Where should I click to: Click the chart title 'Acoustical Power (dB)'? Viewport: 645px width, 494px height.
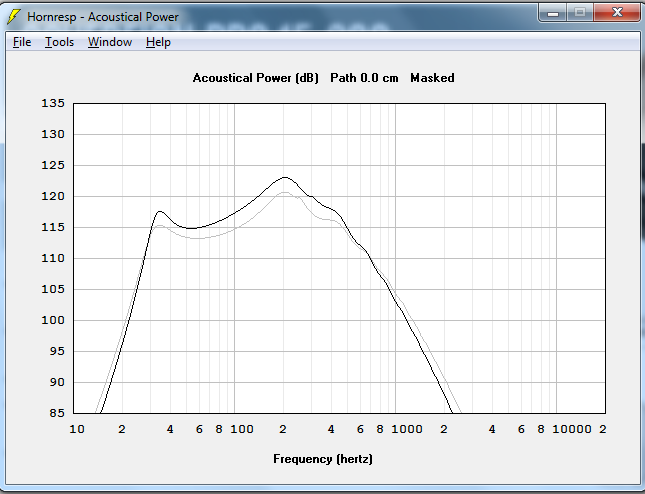point(255,78)
